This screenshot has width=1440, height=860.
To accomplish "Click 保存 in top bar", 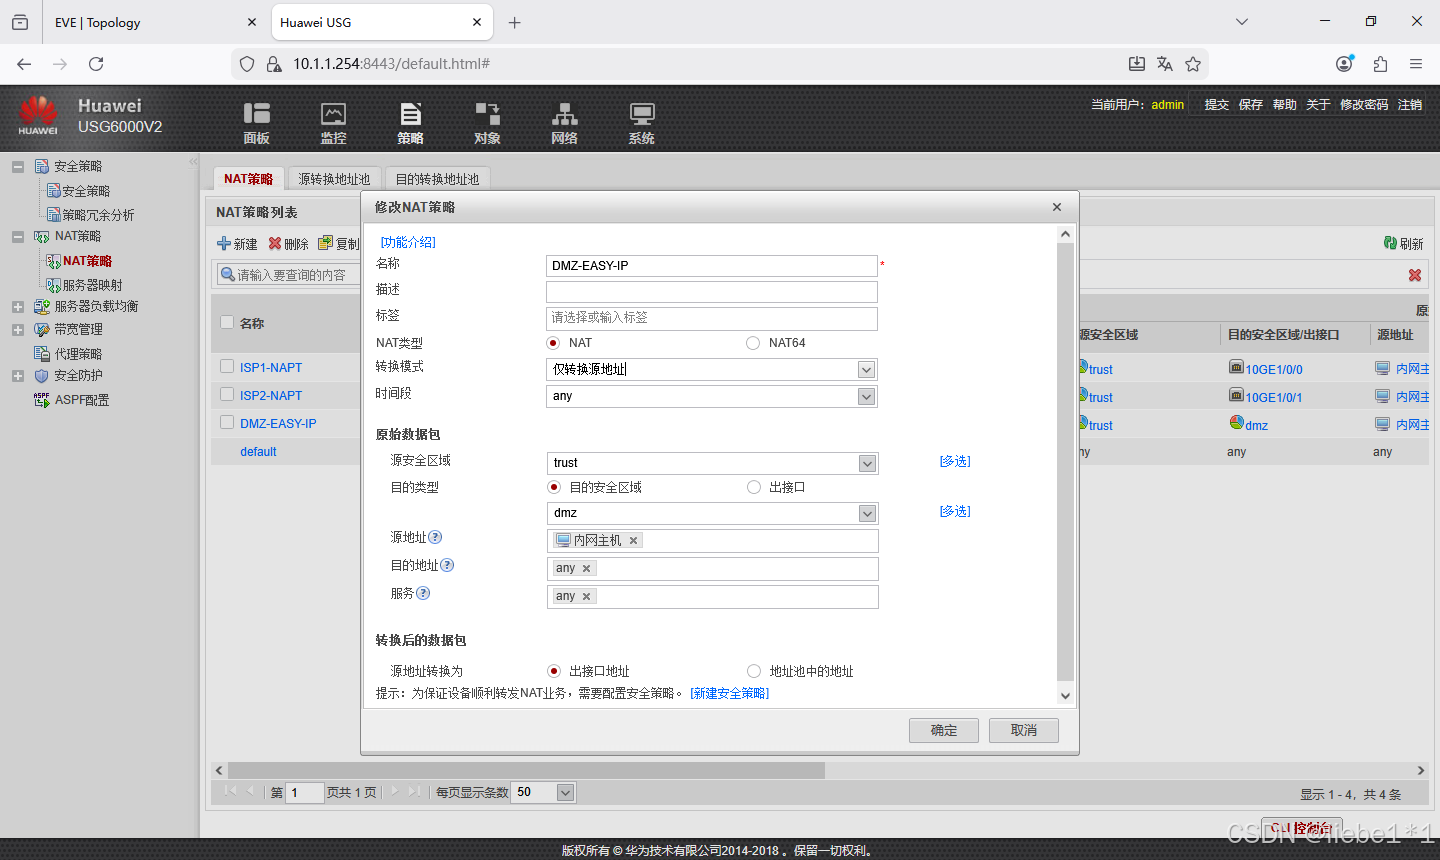I will click(1250, 104).
